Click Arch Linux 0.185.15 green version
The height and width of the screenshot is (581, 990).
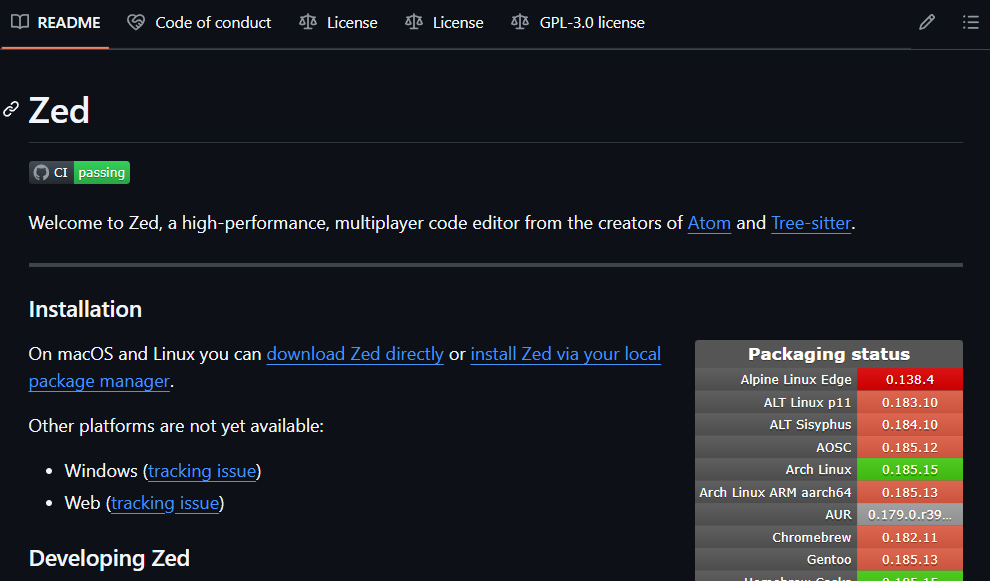[x=910, y=470]
